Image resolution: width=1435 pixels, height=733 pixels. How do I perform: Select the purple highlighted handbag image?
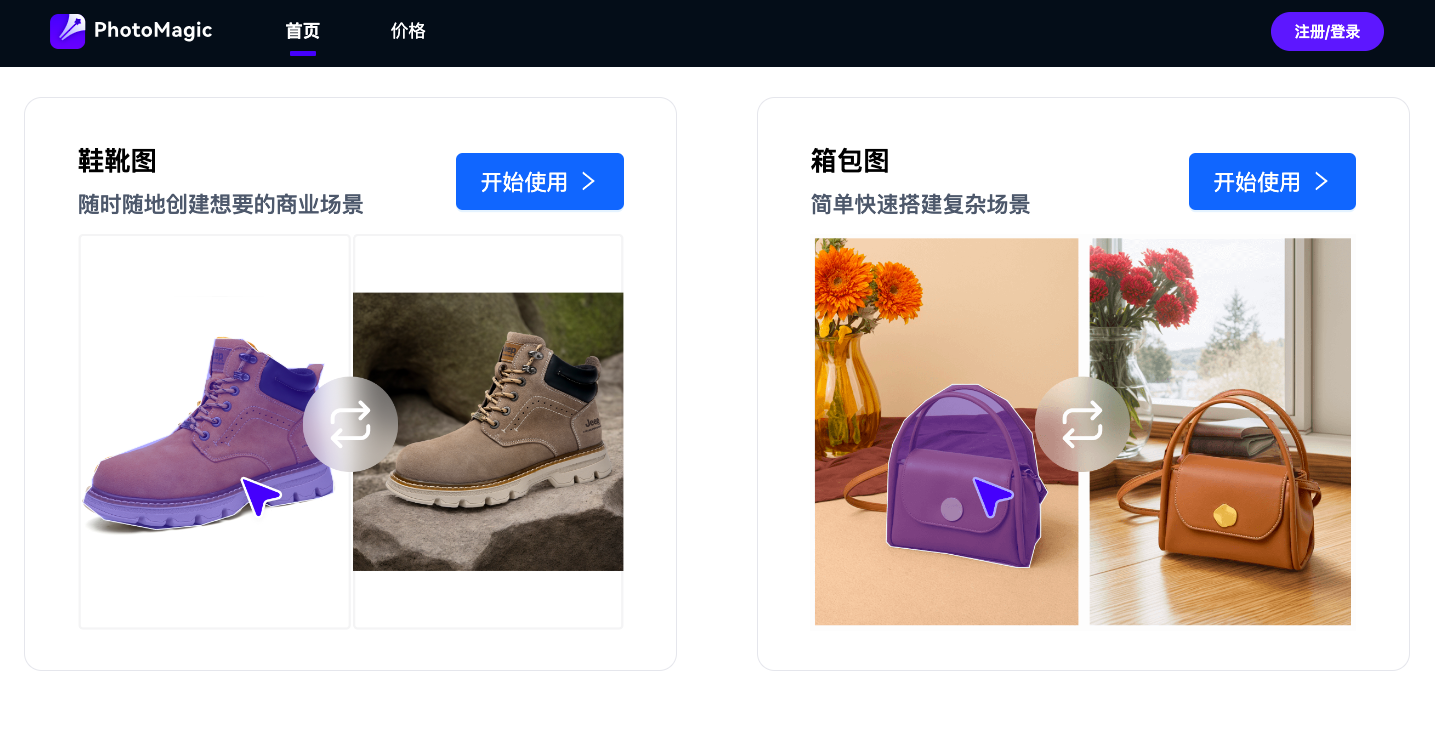coord(946,431)
